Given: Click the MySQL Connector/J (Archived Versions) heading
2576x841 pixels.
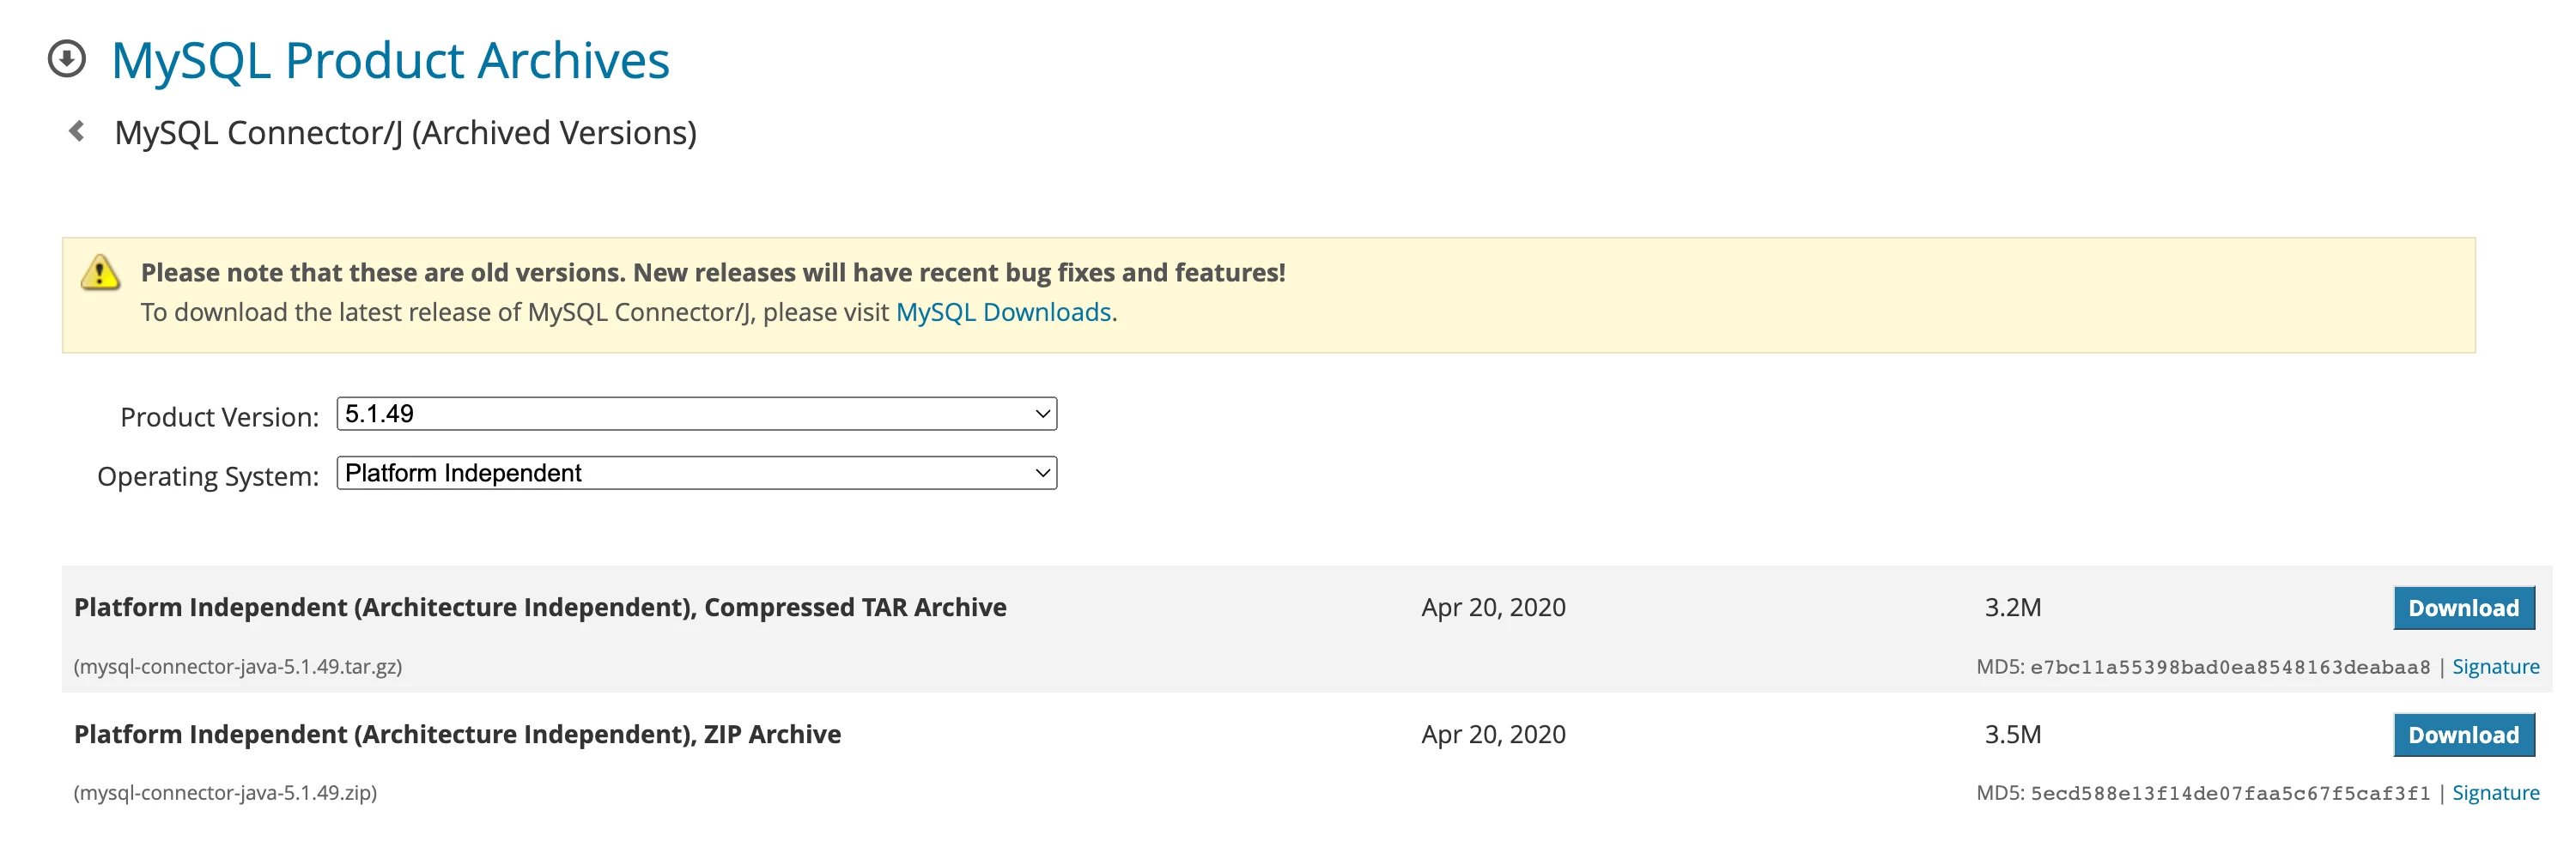Looking at the screenshot, I should tap(405, 132).
